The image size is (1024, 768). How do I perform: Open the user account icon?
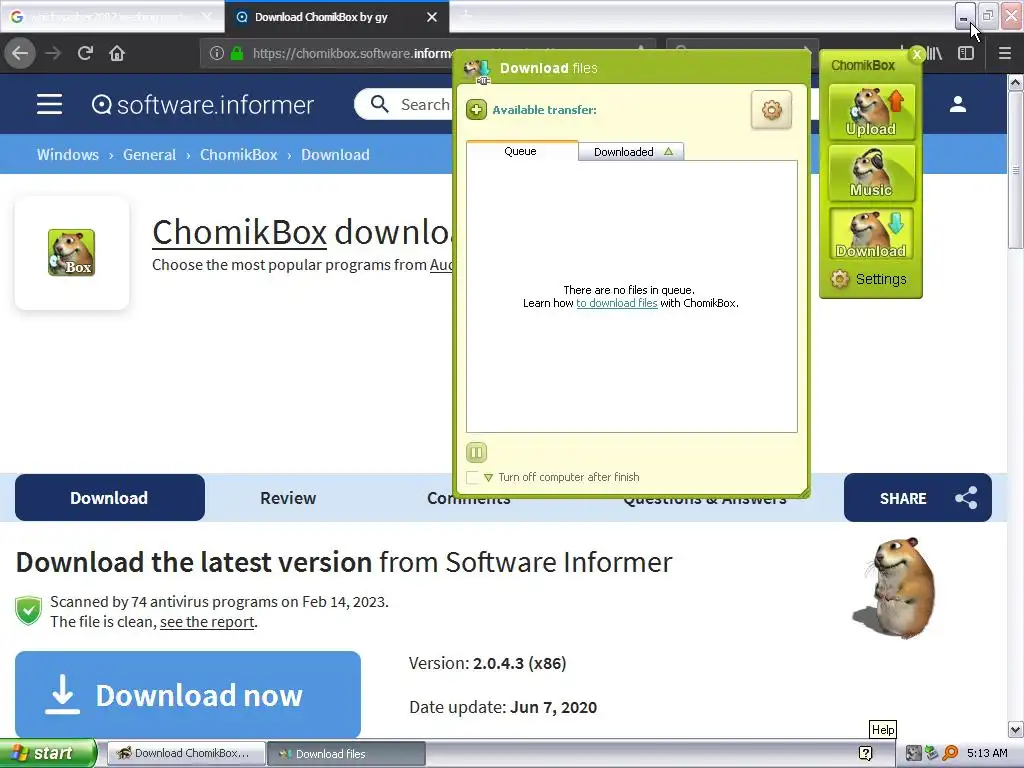pos(957,104)
